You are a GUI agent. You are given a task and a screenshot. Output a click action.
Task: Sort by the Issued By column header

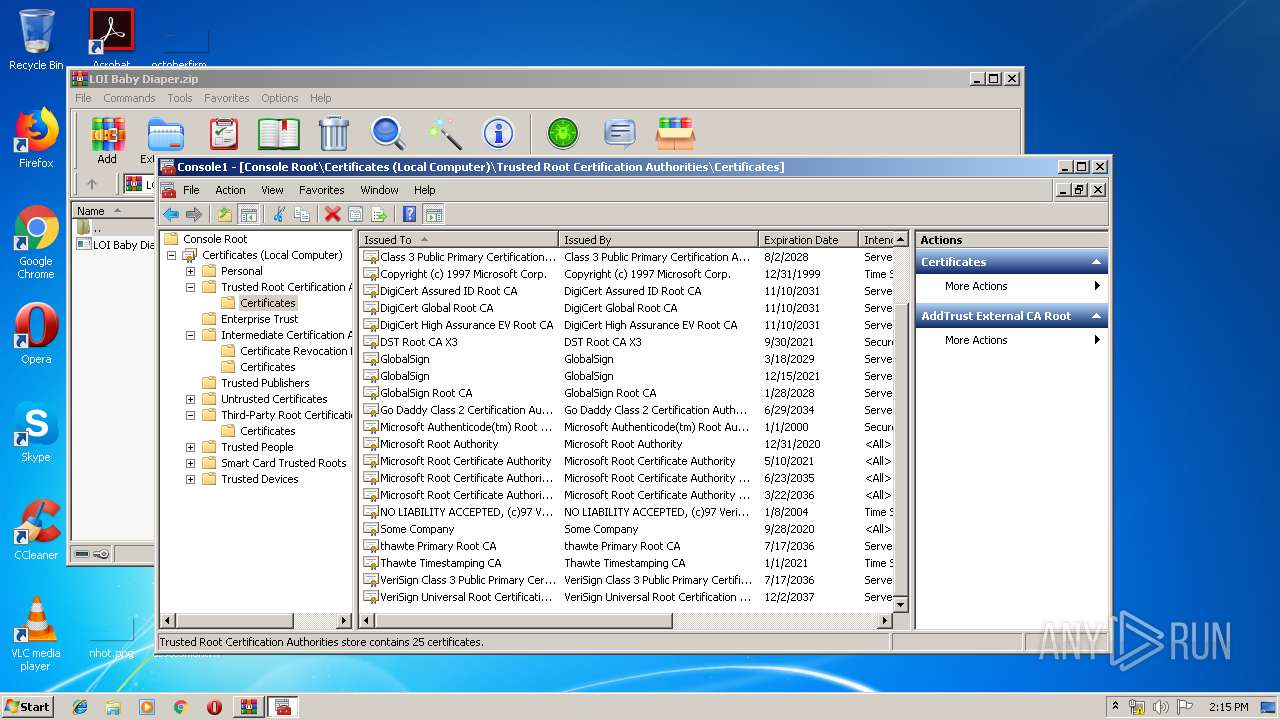click(x=658, y=240)
